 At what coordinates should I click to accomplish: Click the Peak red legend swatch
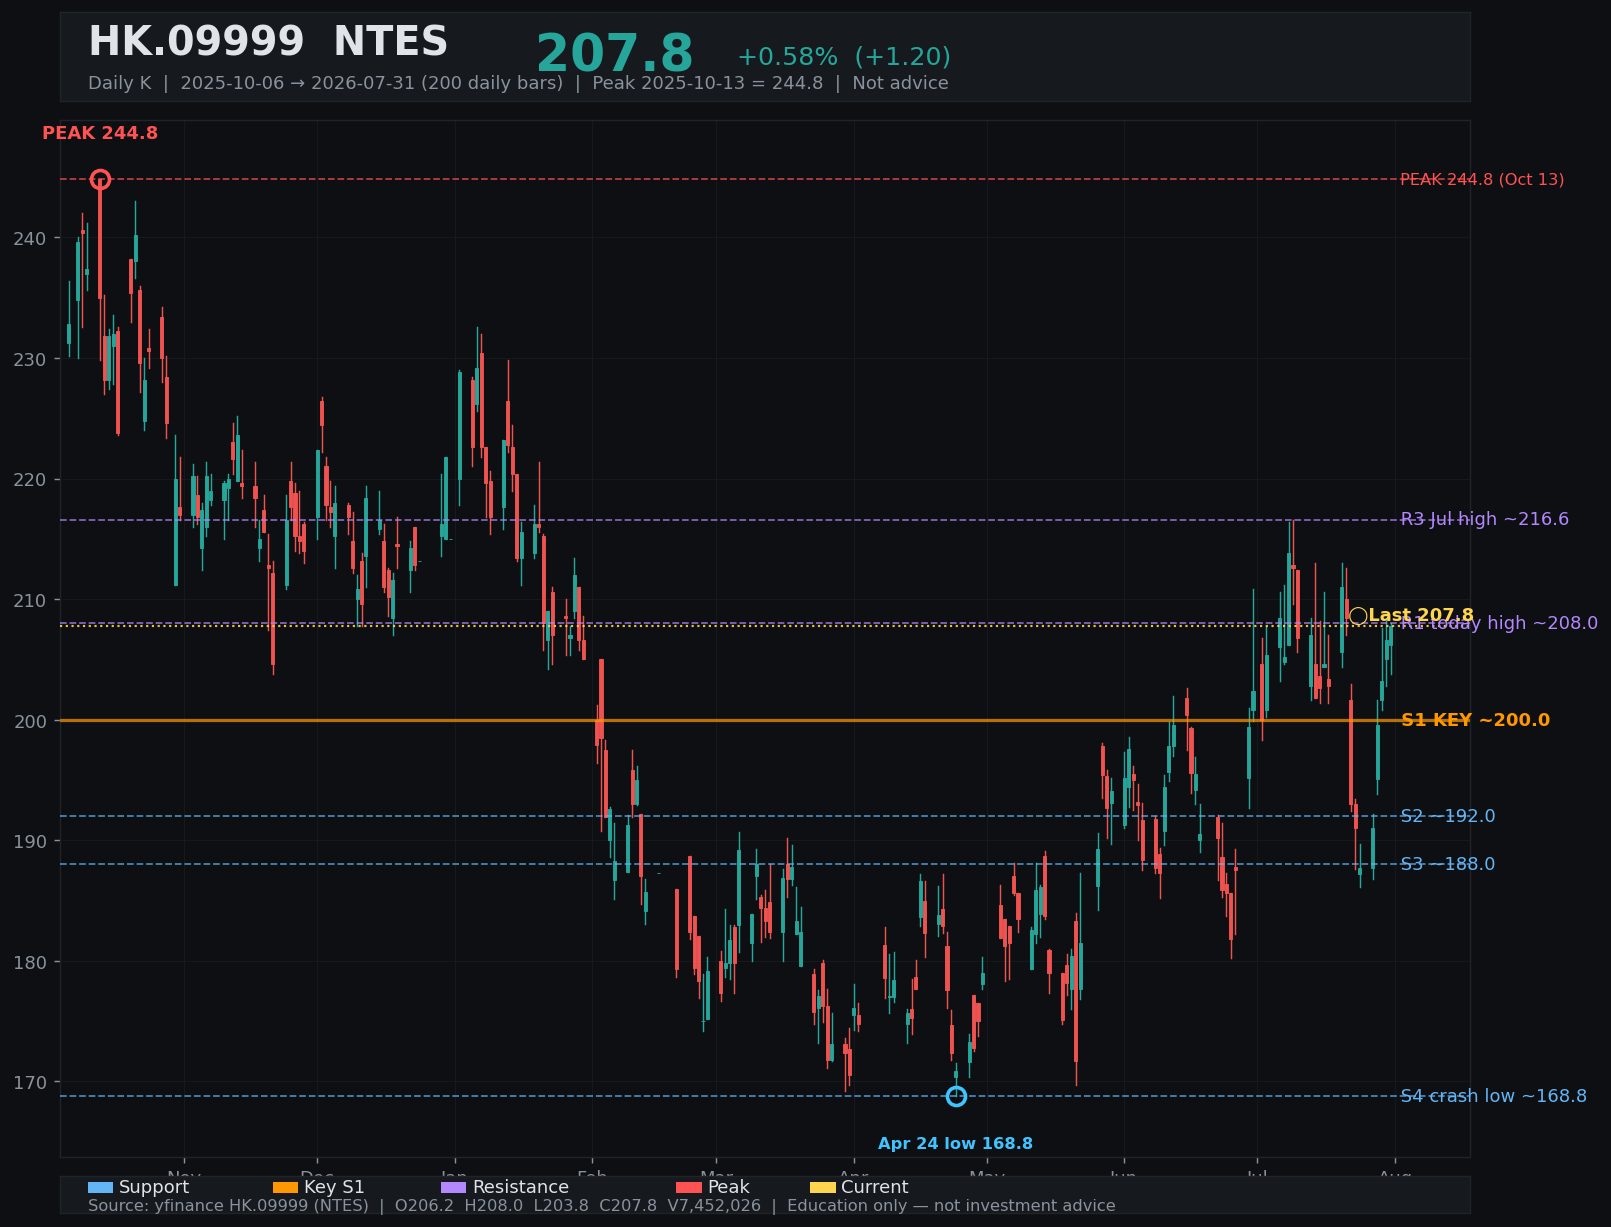pos(689,1187)
